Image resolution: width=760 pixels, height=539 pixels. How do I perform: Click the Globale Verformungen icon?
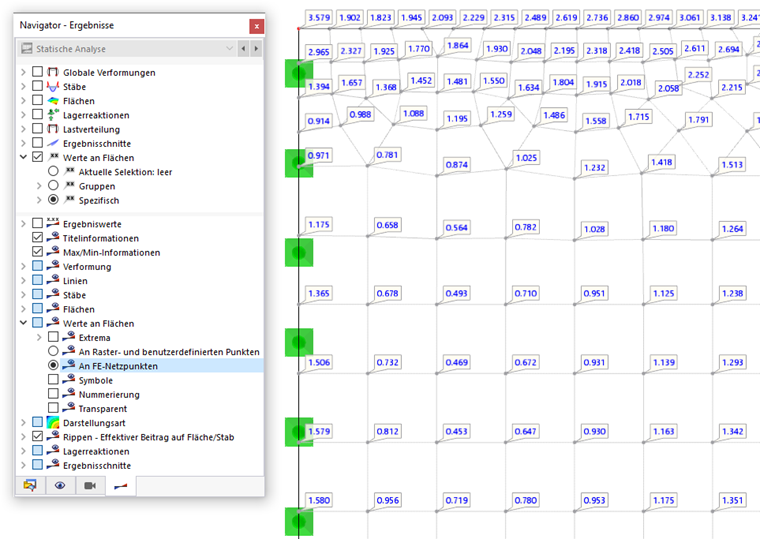(53, 72)
